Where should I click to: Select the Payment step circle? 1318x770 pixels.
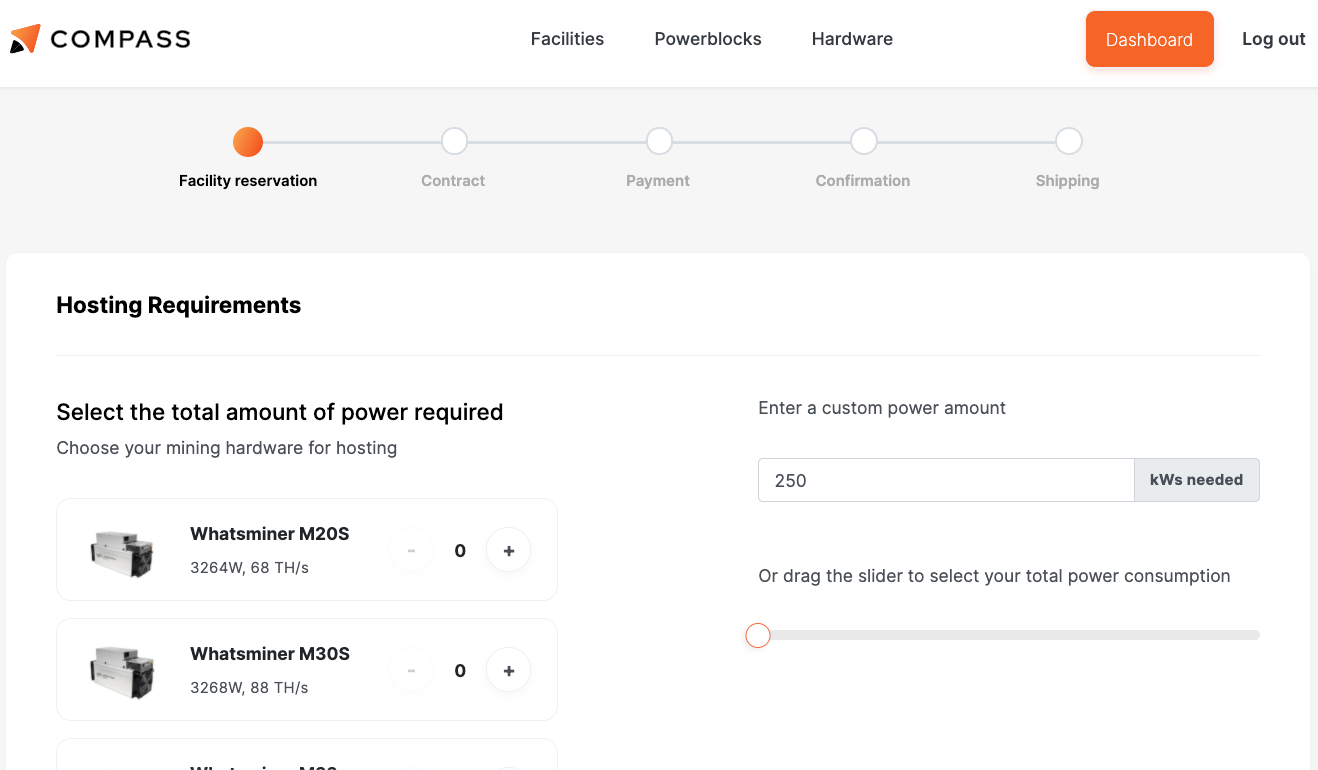point(659,142)
